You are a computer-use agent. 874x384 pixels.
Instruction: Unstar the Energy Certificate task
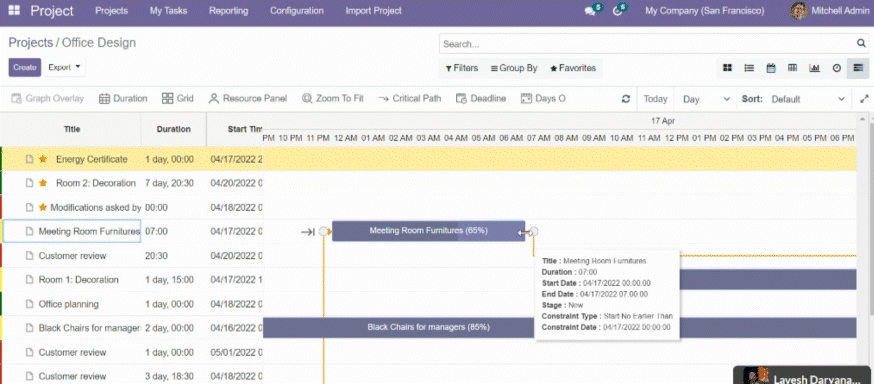pos(43,159)
